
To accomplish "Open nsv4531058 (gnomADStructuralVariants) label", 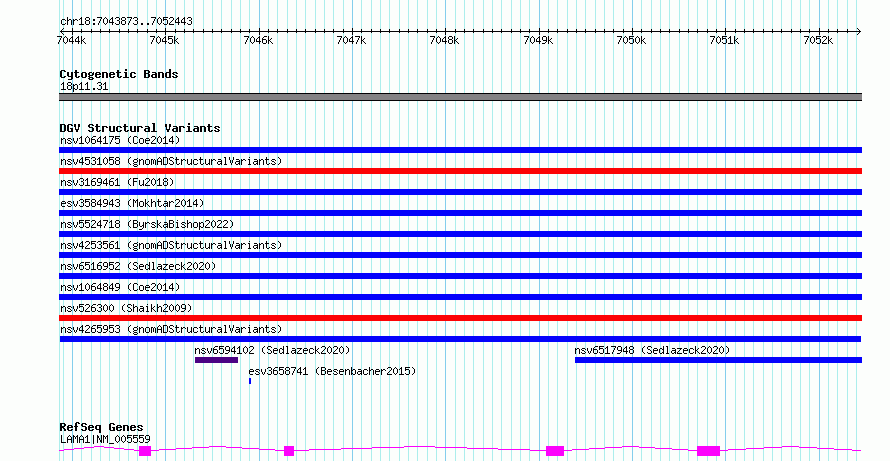I will [x=171, y=161].
